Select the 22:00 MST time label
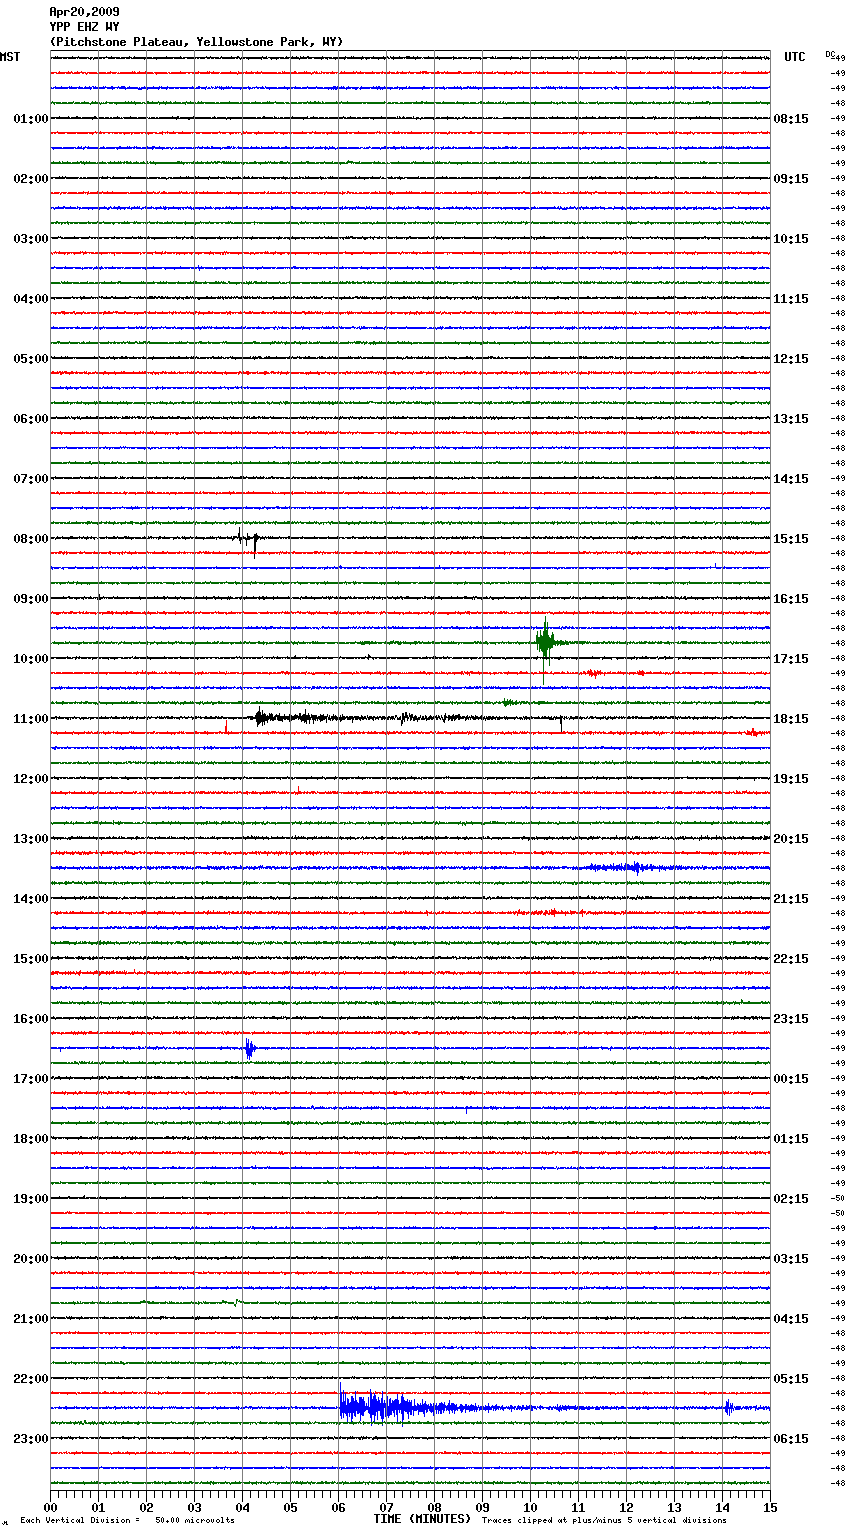This screenshot has height=1534, width=850. coord(31,1379)
